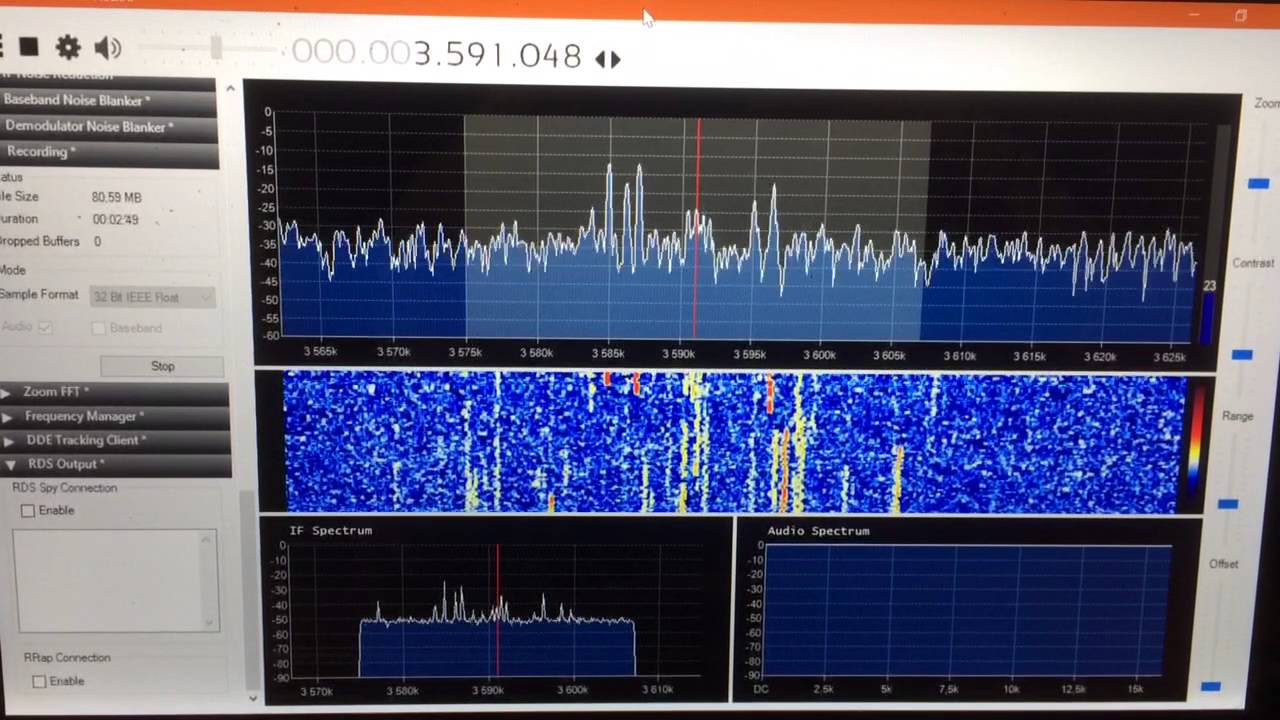Move the Zoom slider handle
Image resolution: width=1280 pixels, height=720 pixels.
pyautogui.click(x=1258, y=183)
